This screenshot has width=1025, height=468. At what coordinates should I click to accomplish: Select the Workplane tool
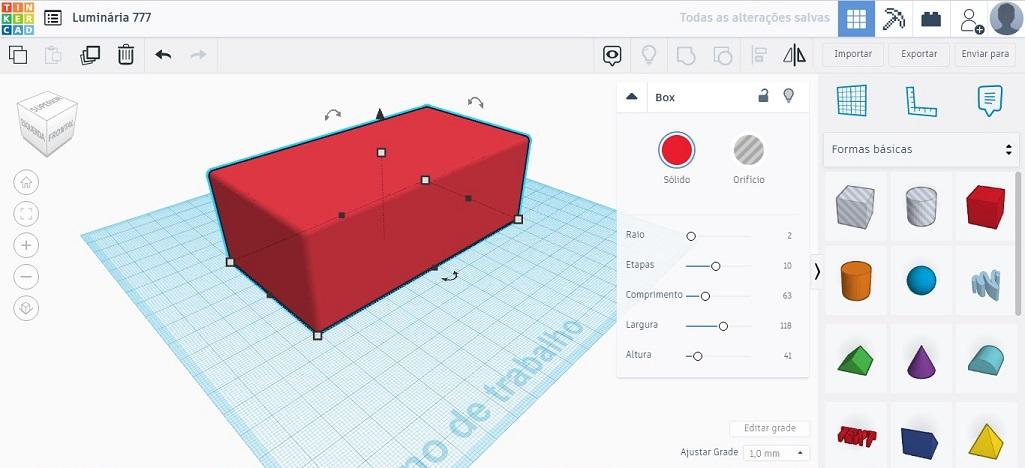(852, 101)
